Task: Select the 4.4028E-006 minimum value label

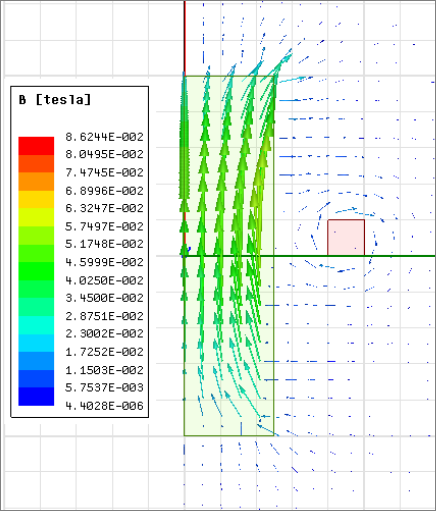Action: (104, 406)
